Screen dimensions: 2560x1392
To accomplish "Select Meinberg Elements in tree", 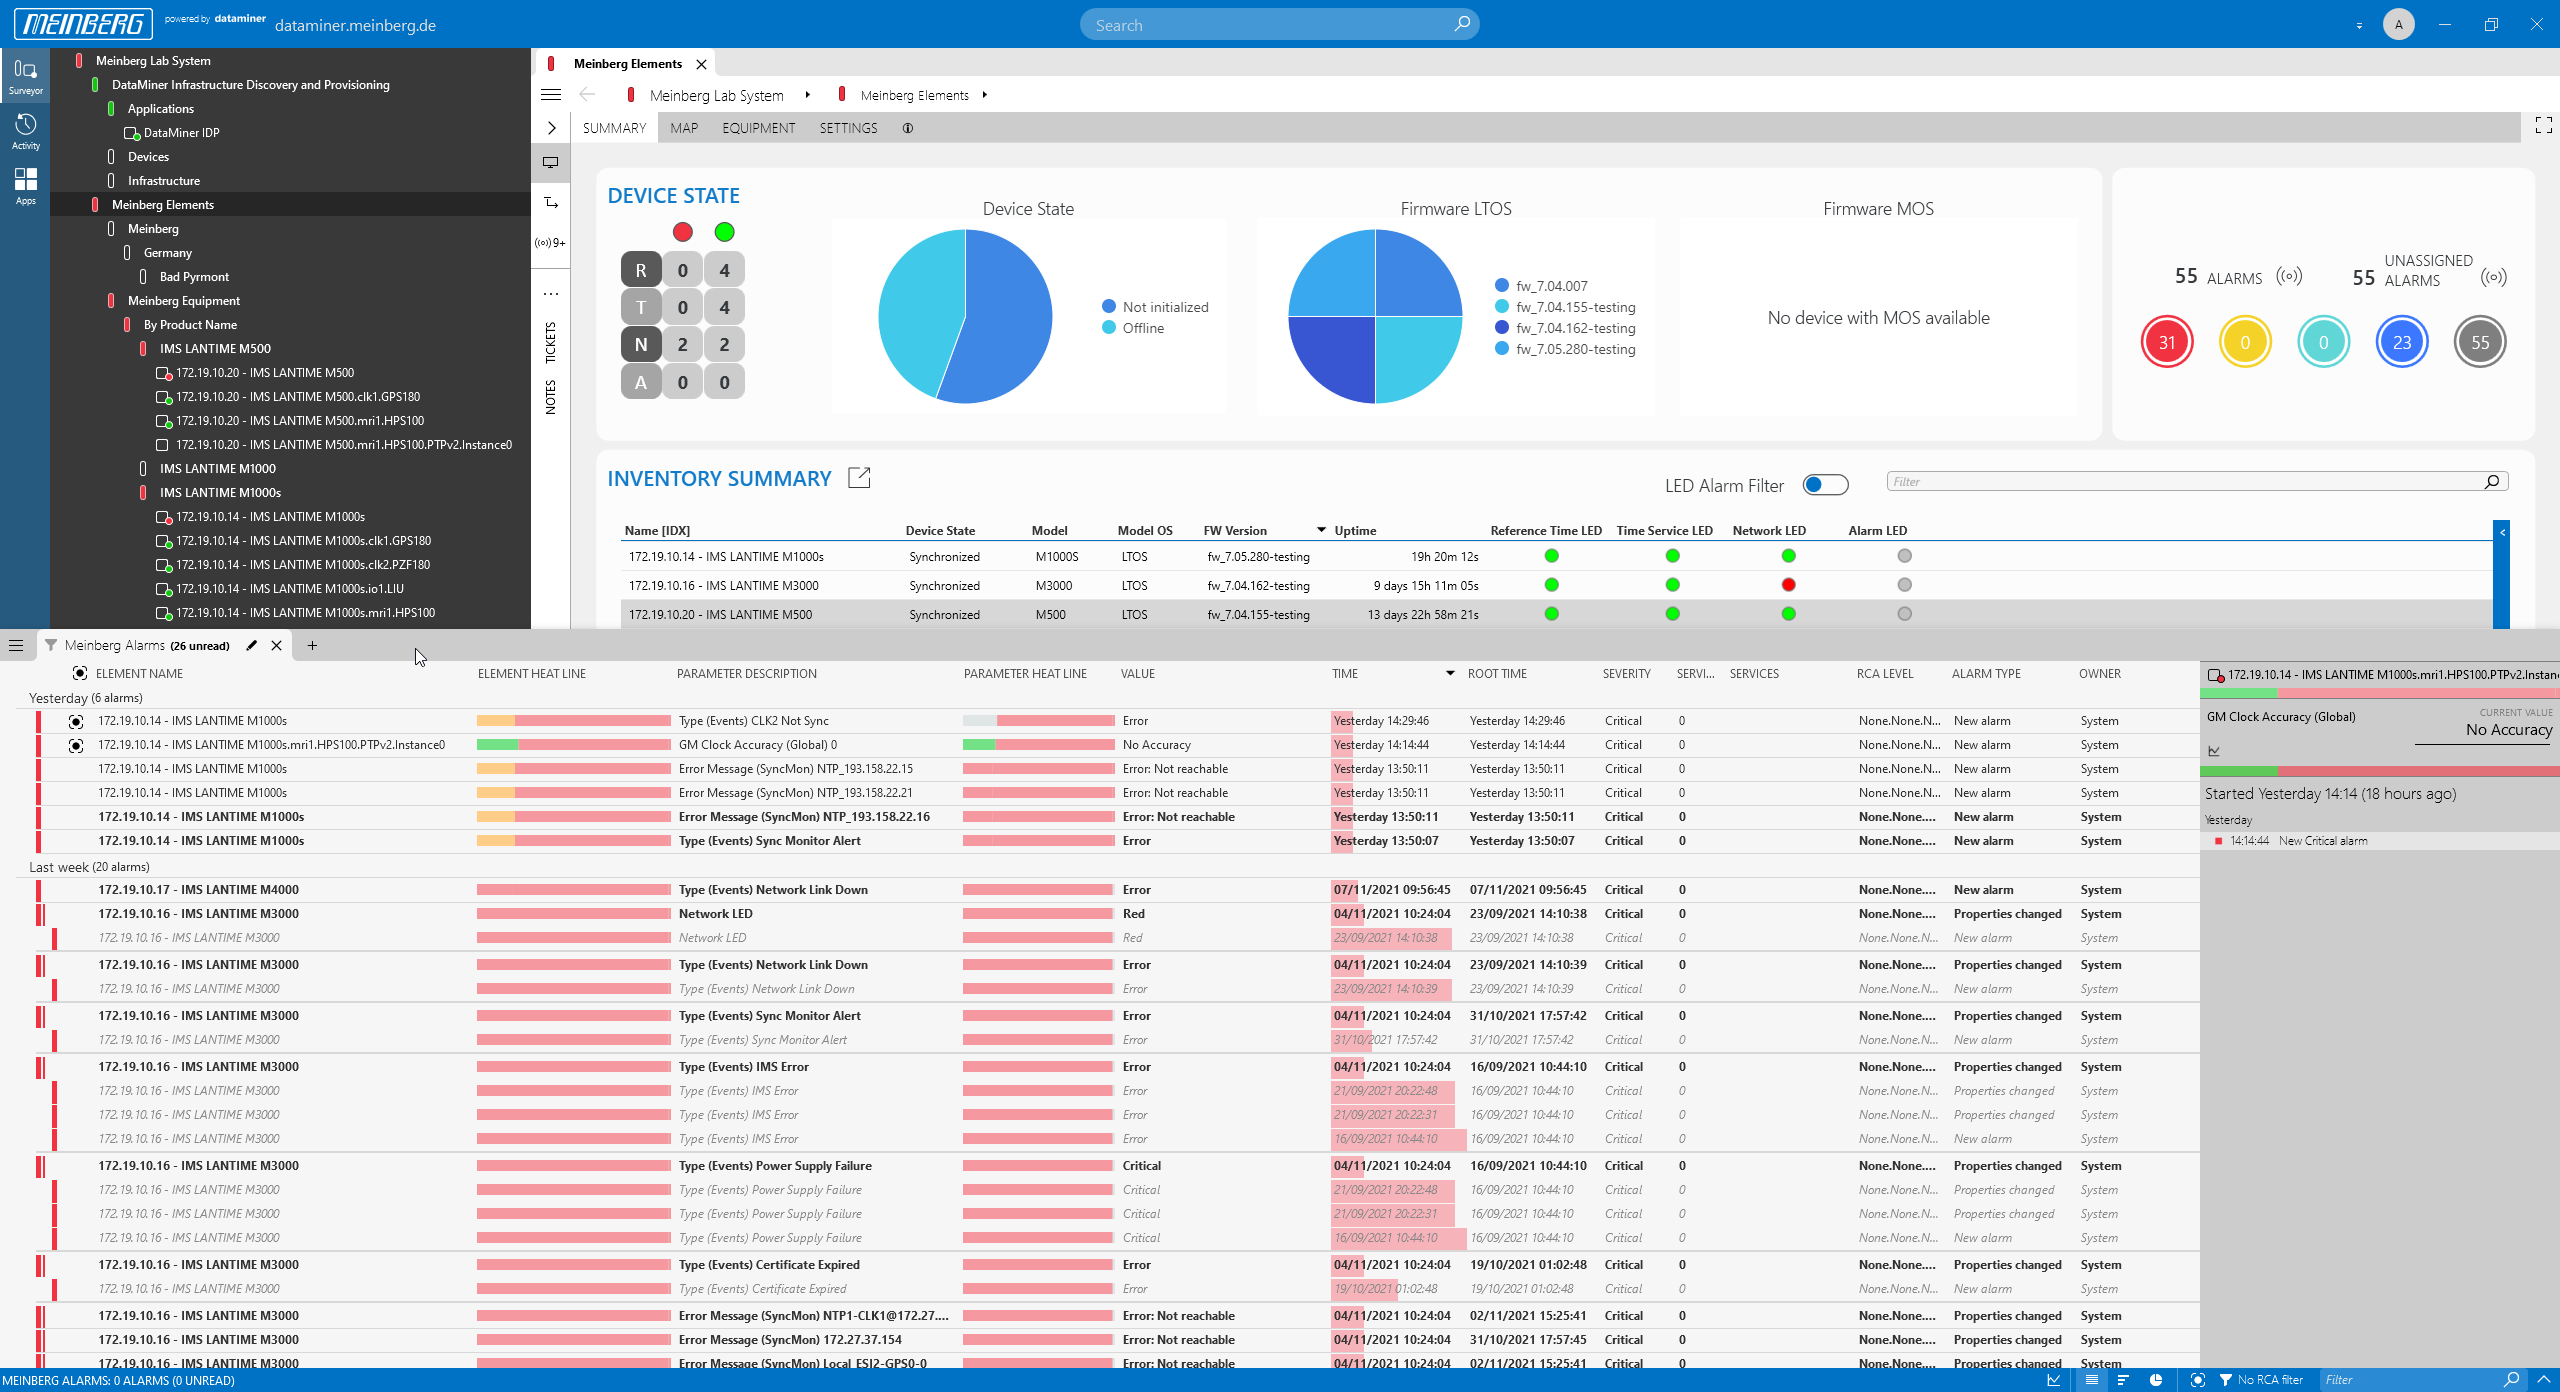I will (163, 204).
